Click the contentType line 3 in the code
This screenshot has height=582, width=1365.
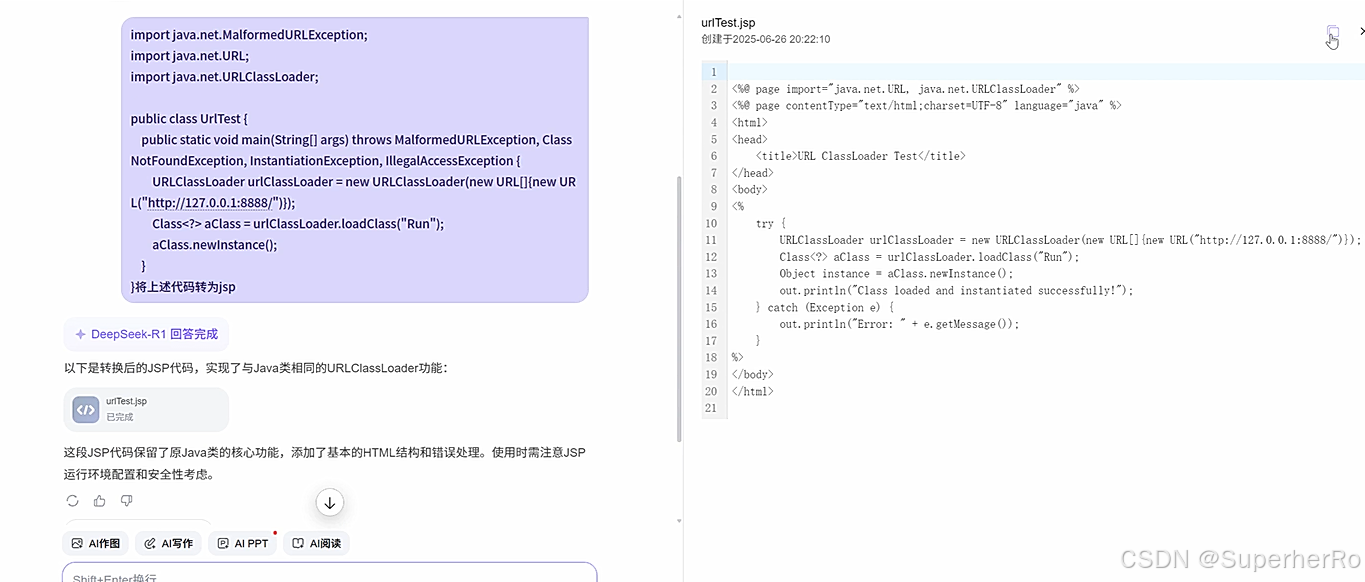(x=927, y=106)
